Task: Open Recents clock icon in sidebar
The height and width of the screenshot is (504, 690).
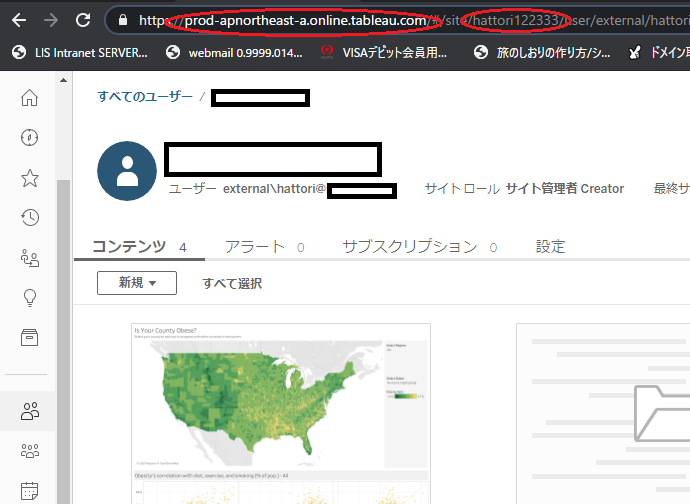Action: 29,217
